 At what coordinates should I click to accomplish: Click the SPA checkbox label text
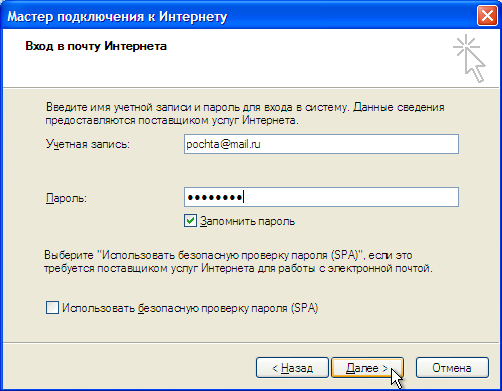pos(190,308)
